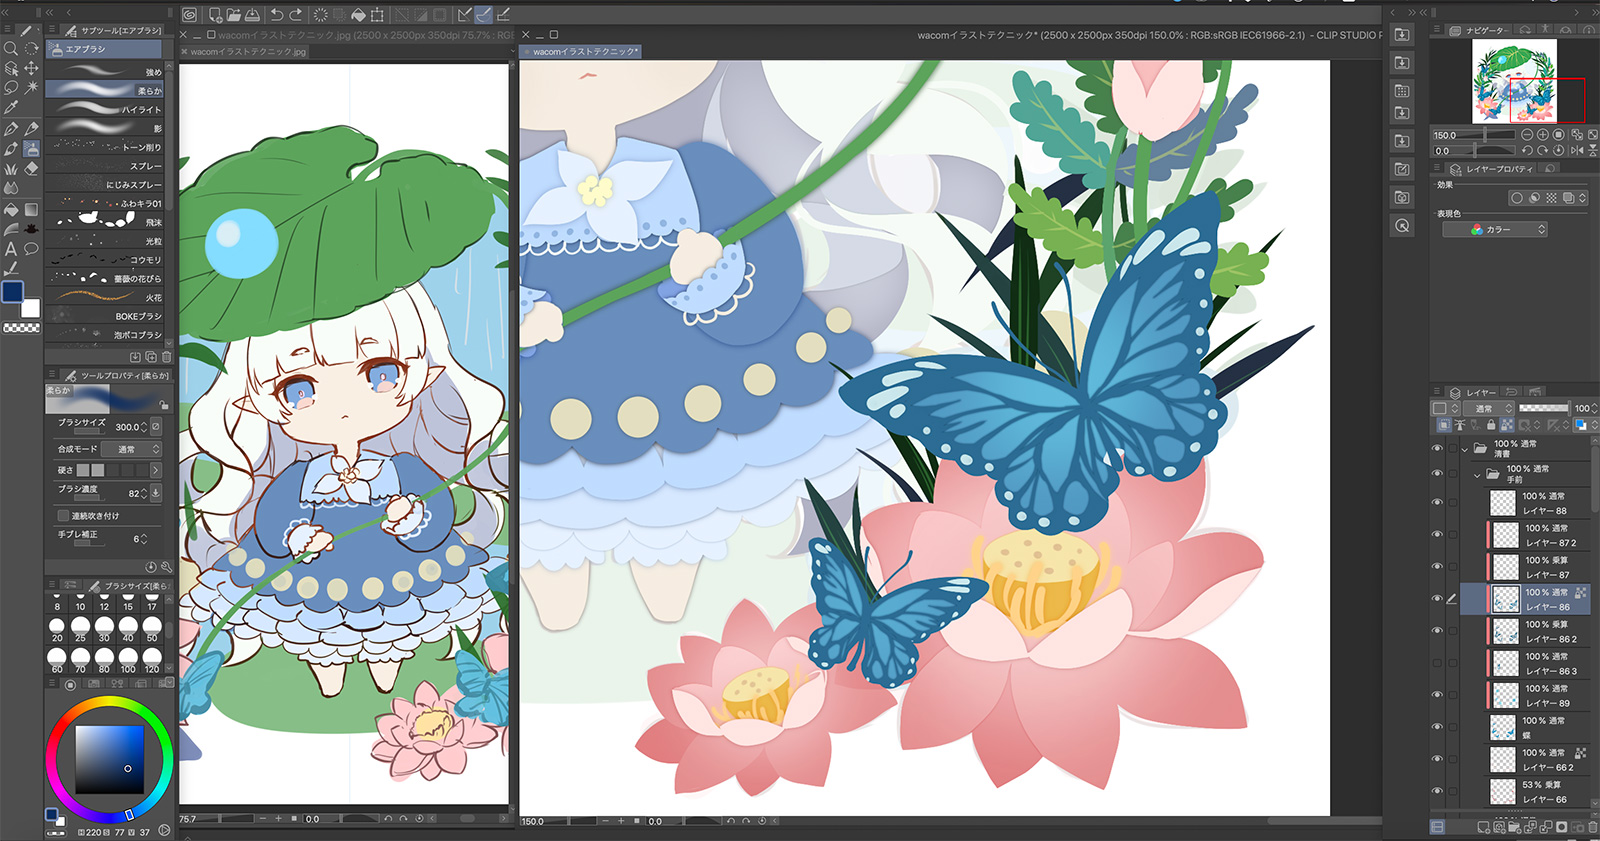Choose the スプレー sub tool
Viewport: 1600px width, 841px height.
point(105,165)
